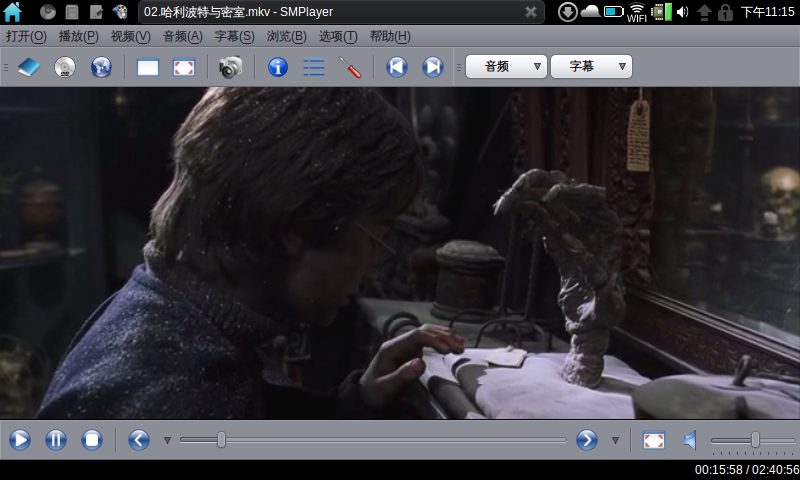Open the cloud status icon
The height and width of the screenshot is (480, 800).
click(x=590, y=11)
